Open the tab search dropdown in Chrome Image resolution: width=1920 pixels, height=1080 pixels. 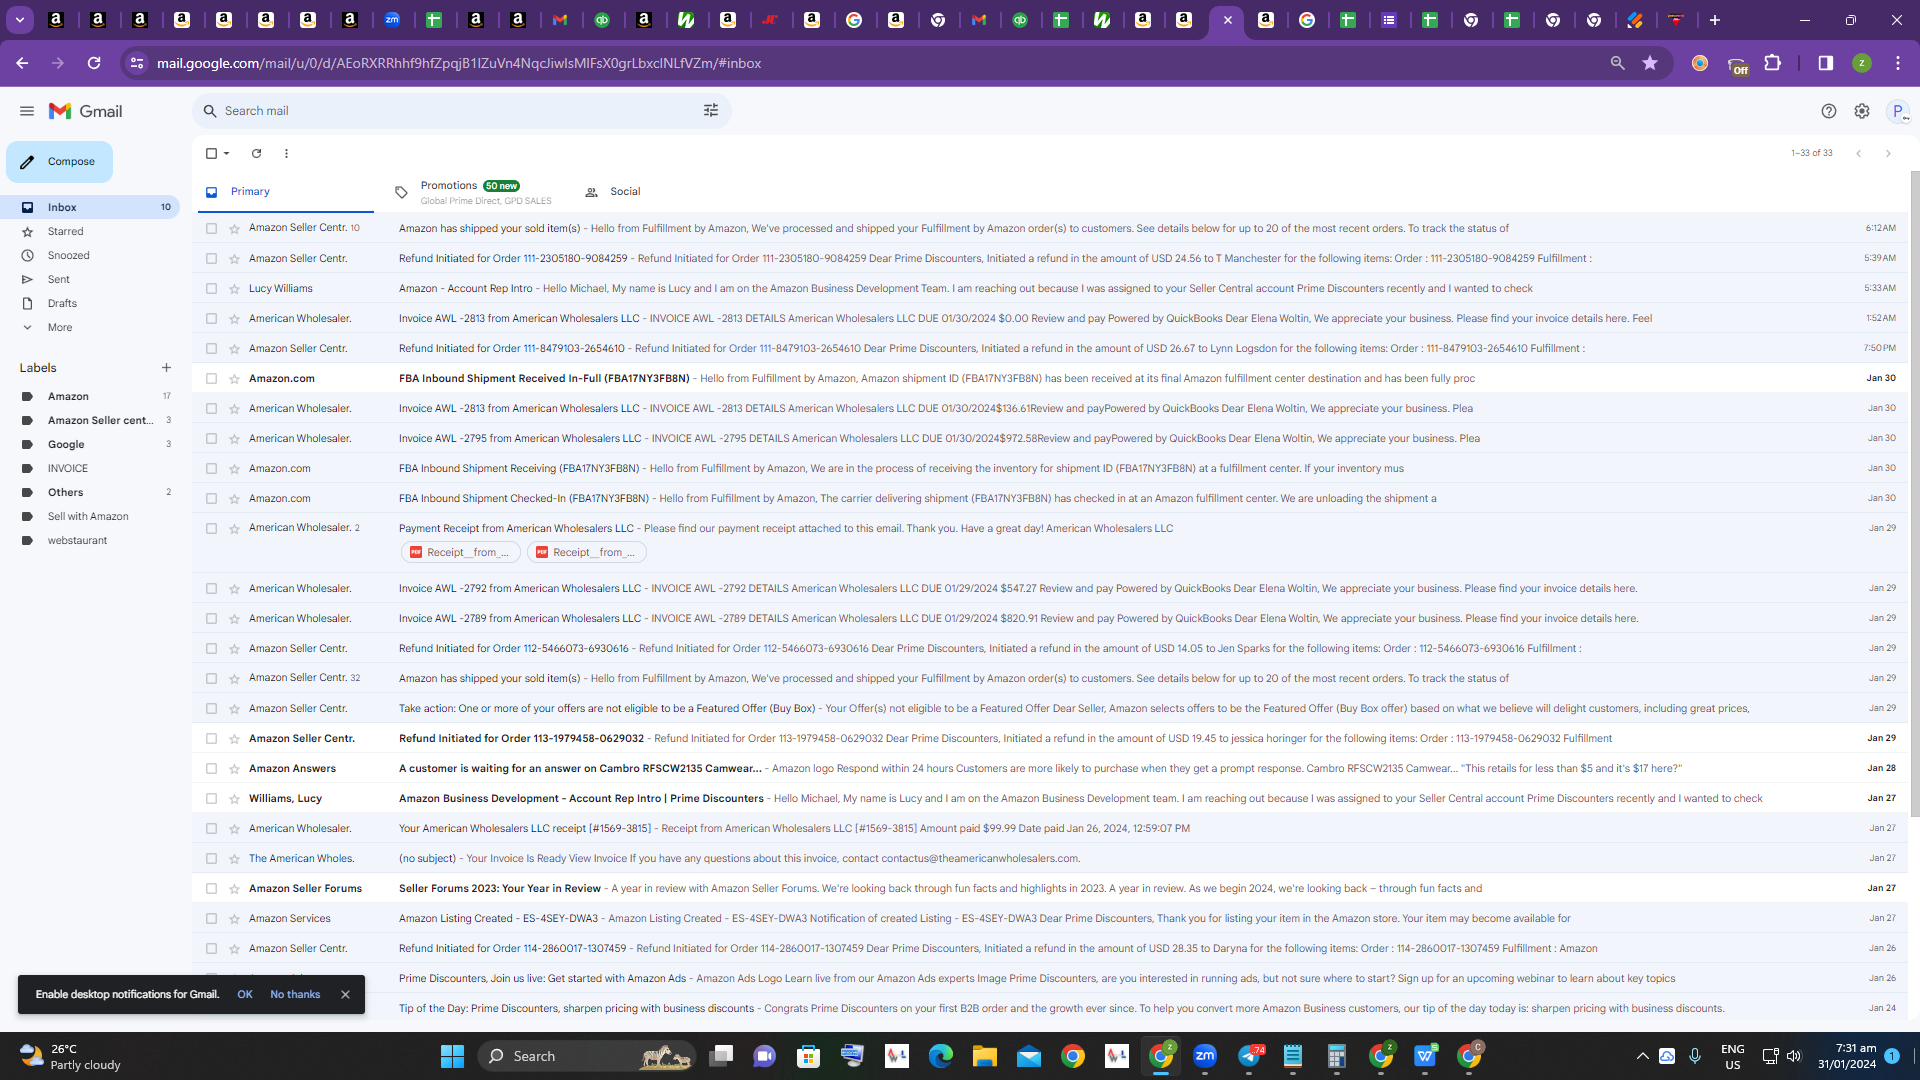click(20, 20)
